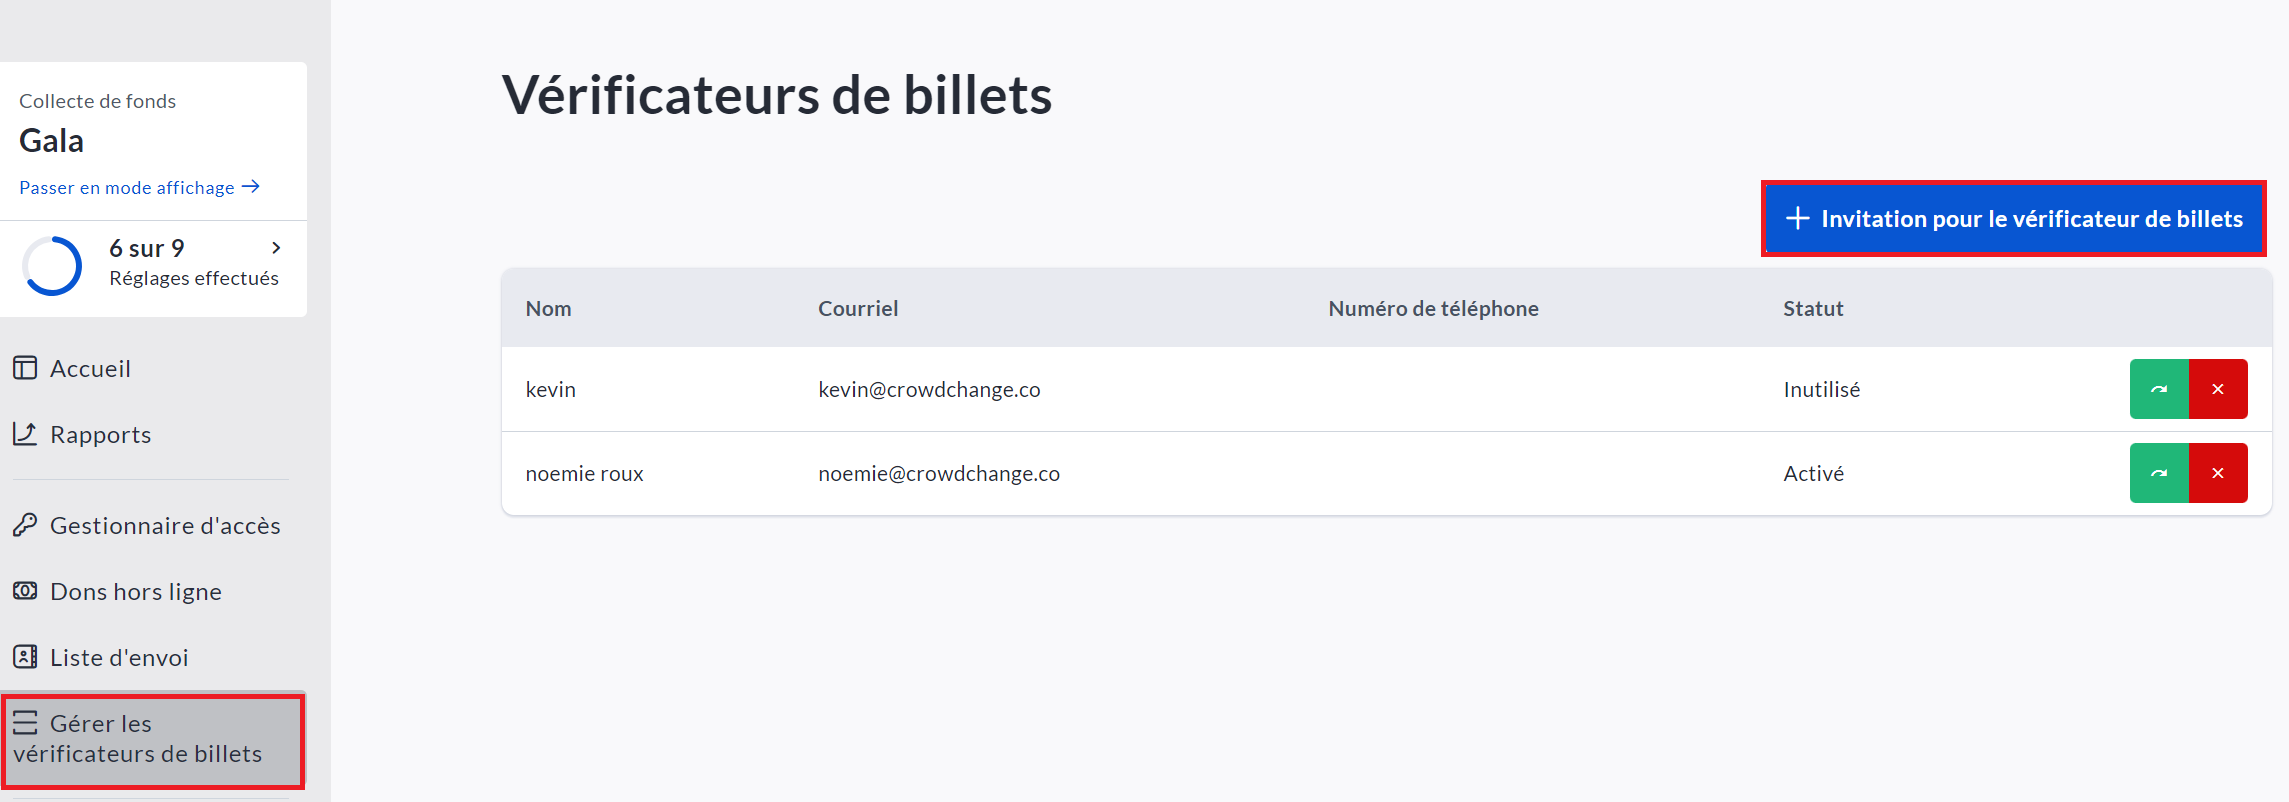Screen dimensions: 2289x802
Task: Go to Accueil in sidebar
Action: pyautogui.click(x=90, y=369)
